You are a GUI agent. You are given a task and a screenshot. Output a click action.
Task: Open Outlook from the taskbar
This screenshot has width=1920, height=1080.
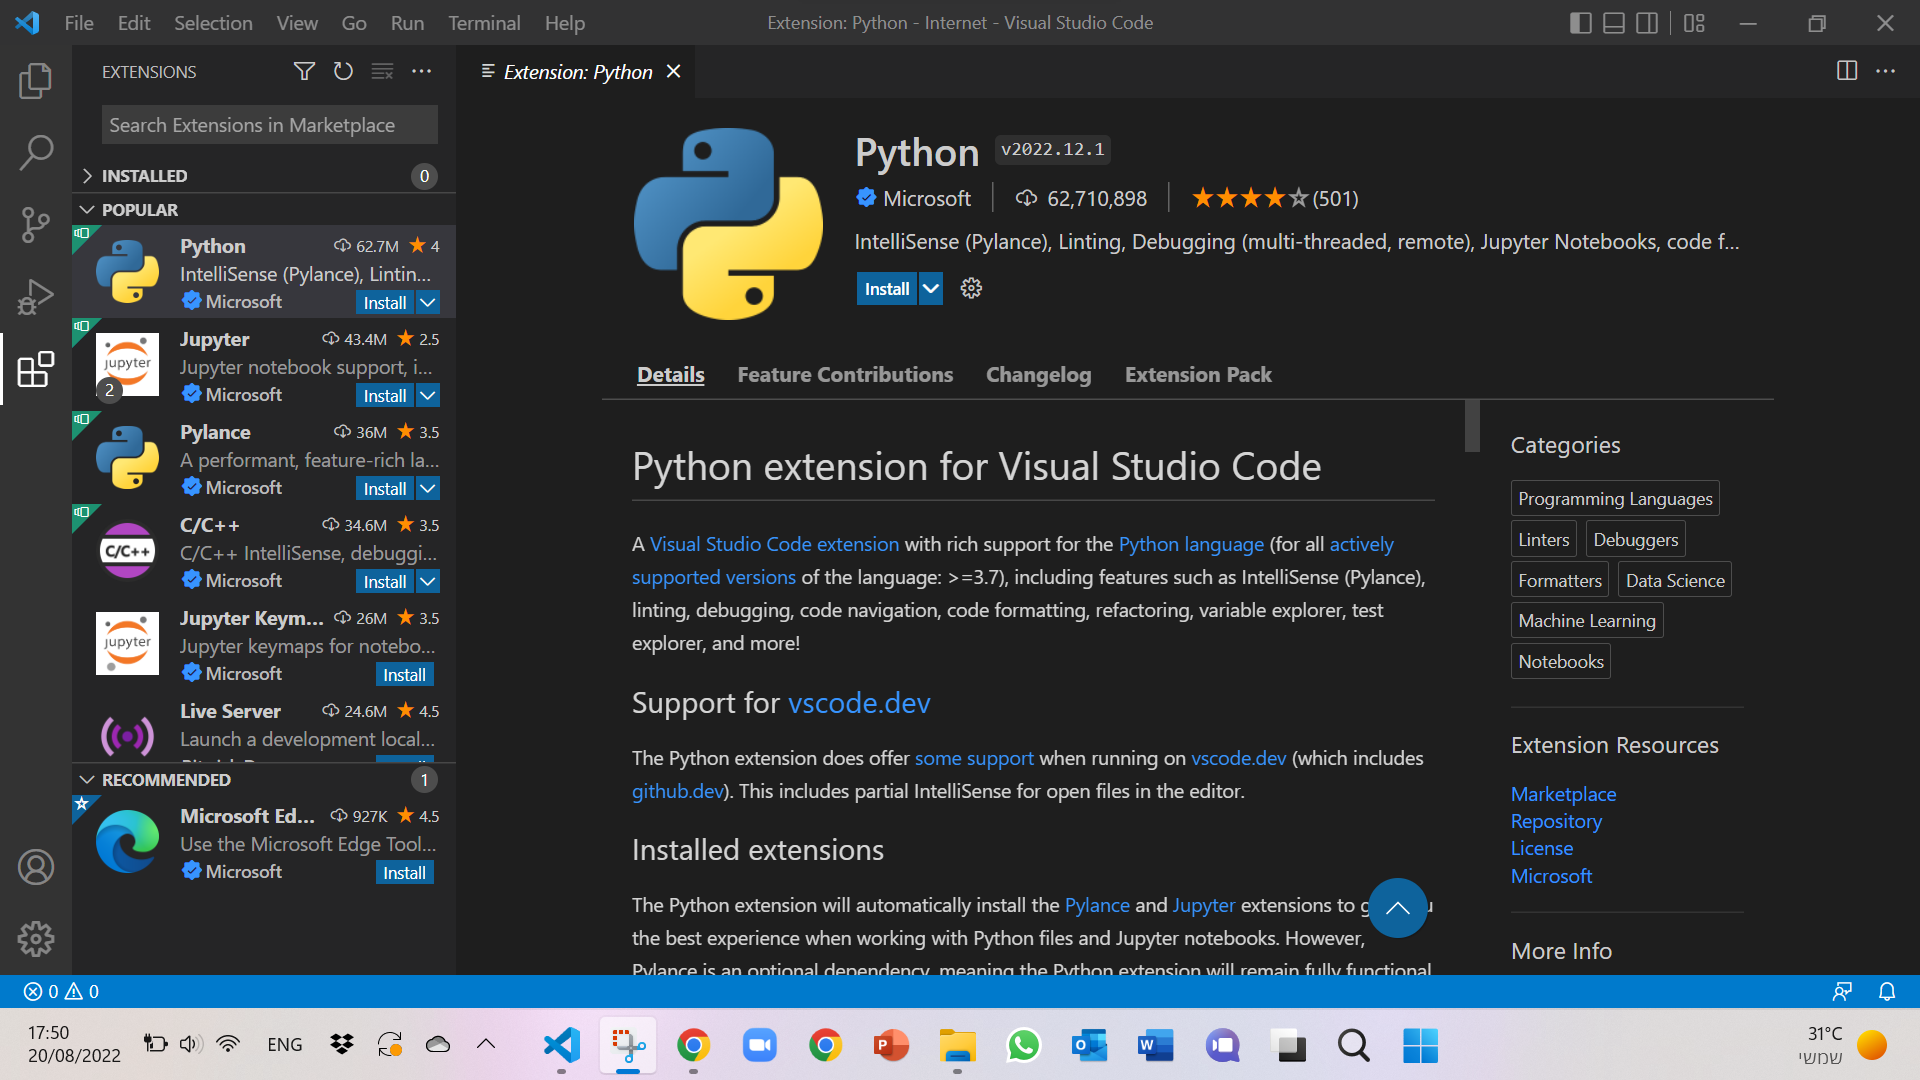pyautogui.click(x=1090, y=1046)
